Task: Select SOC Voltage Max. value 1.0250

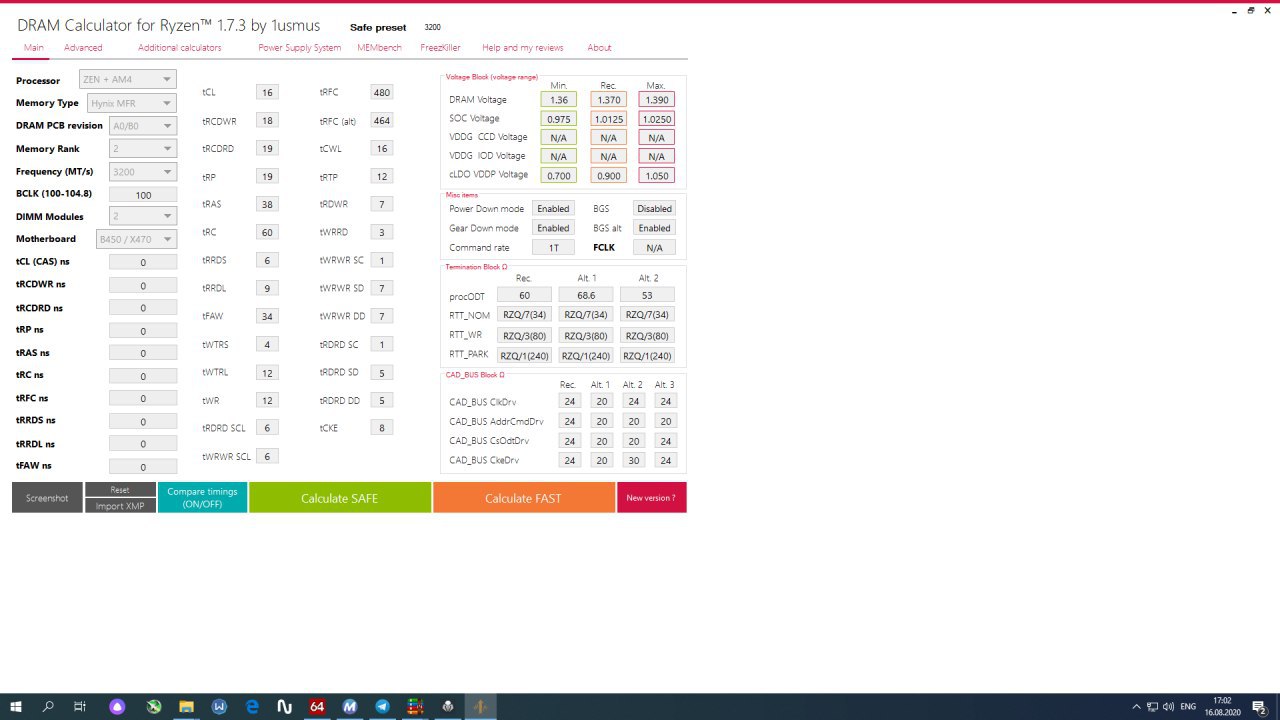Action: coord(656,119)
